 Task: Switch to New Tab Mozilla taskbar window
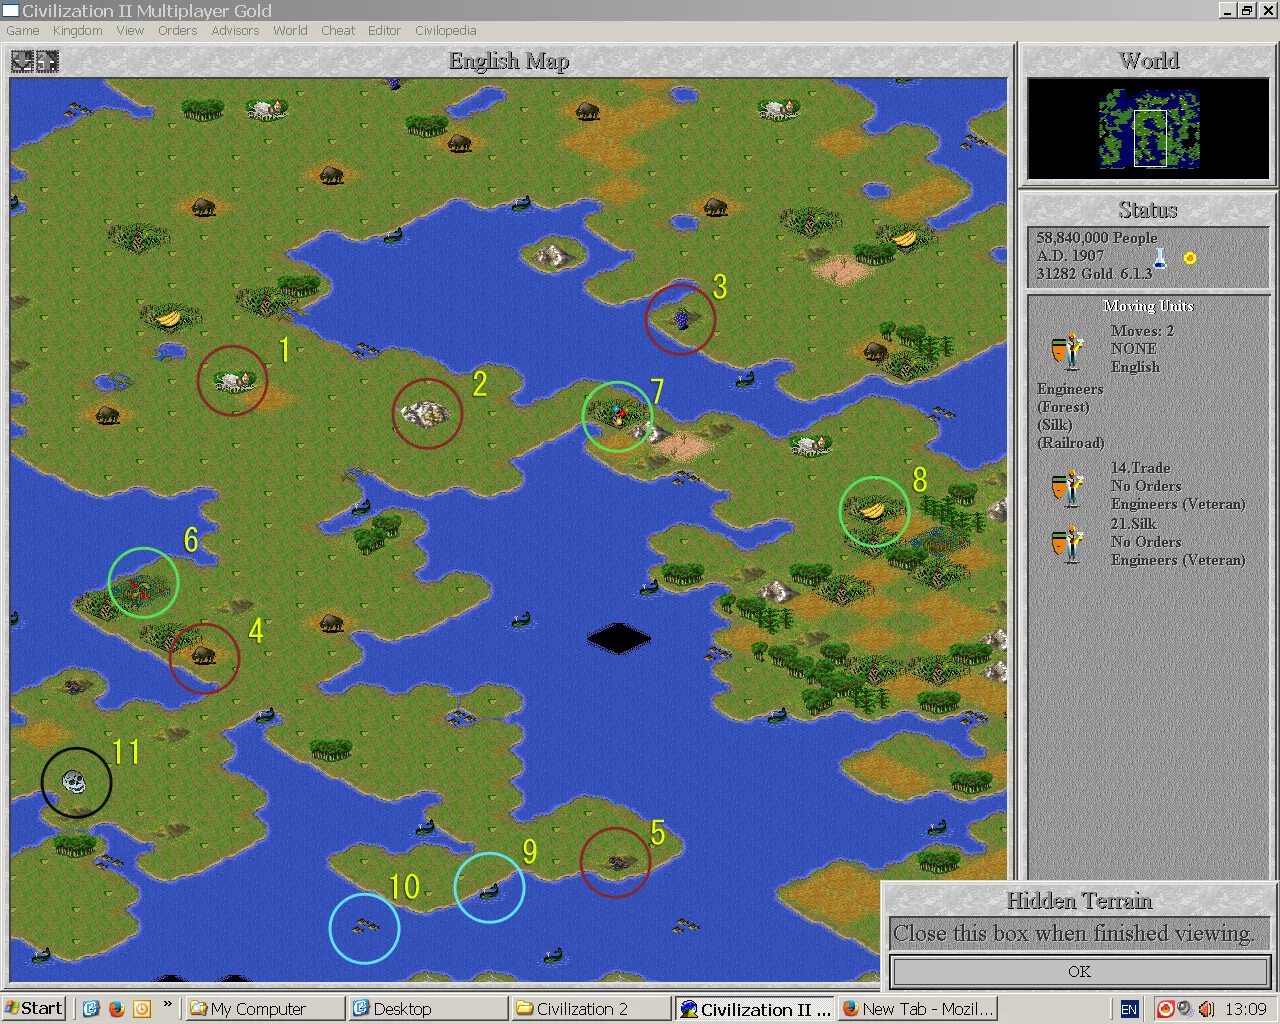(x=917, y=1008)
